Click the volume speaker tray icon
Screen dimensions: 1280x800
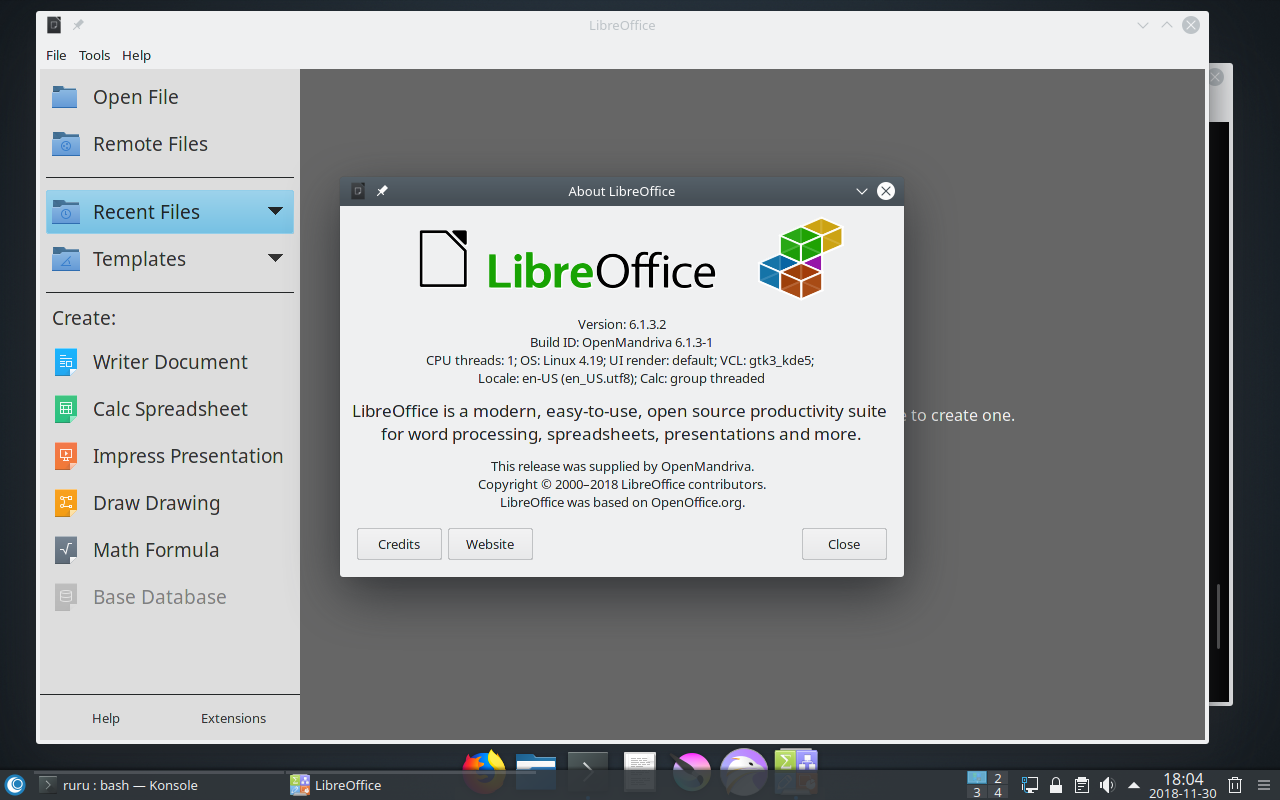pyautogui.click(x=1107, y=785)
